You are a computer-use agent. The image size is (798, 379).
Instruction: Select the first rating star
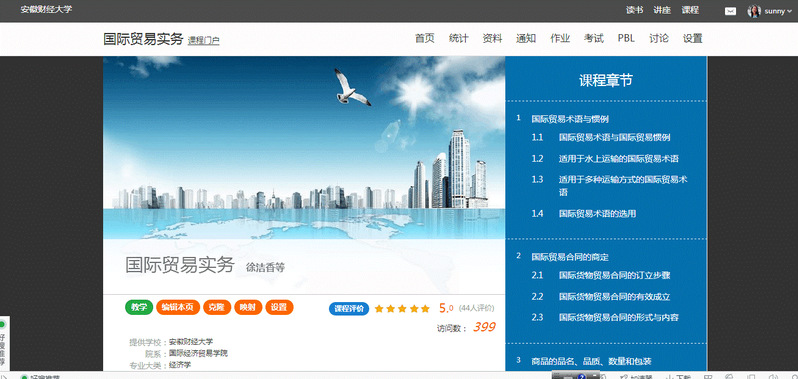[x=379, y=308]
